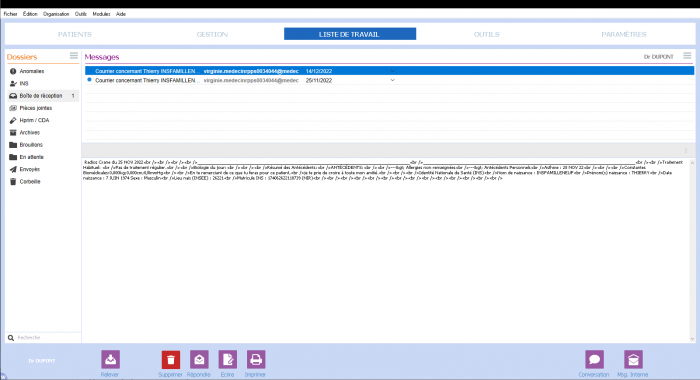
Task: Reply using the Répondre envelope icon
Action: pos(199,359)
